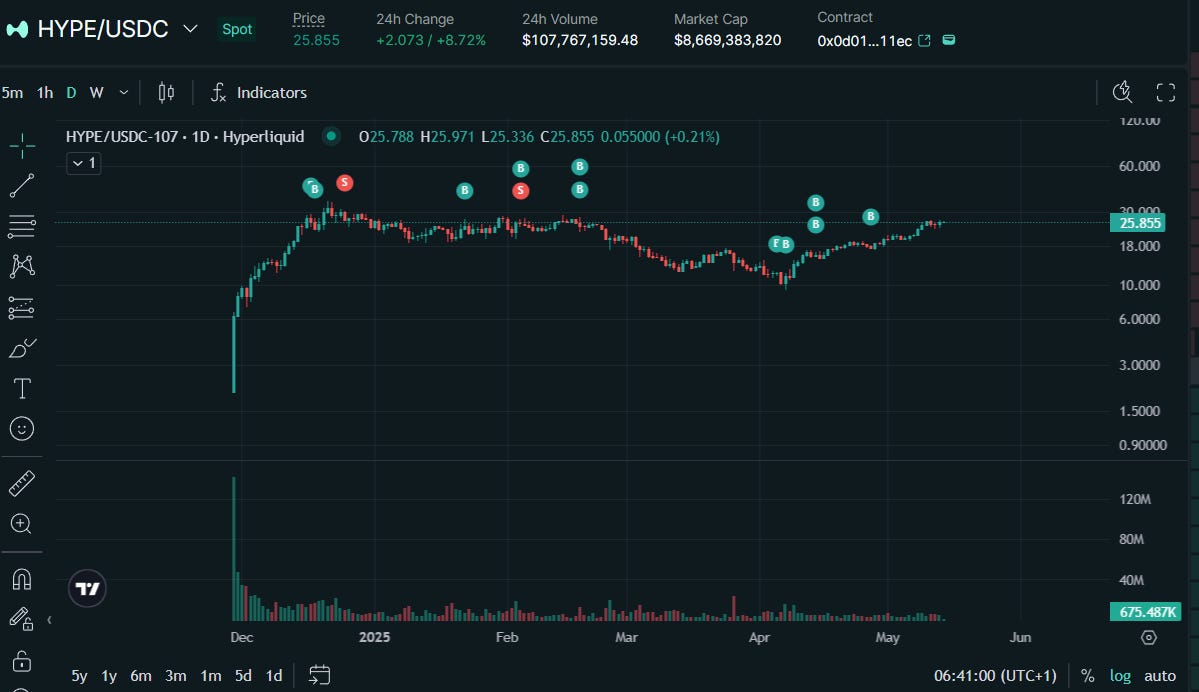Click the red S sell marker in February

coord(521,190)
